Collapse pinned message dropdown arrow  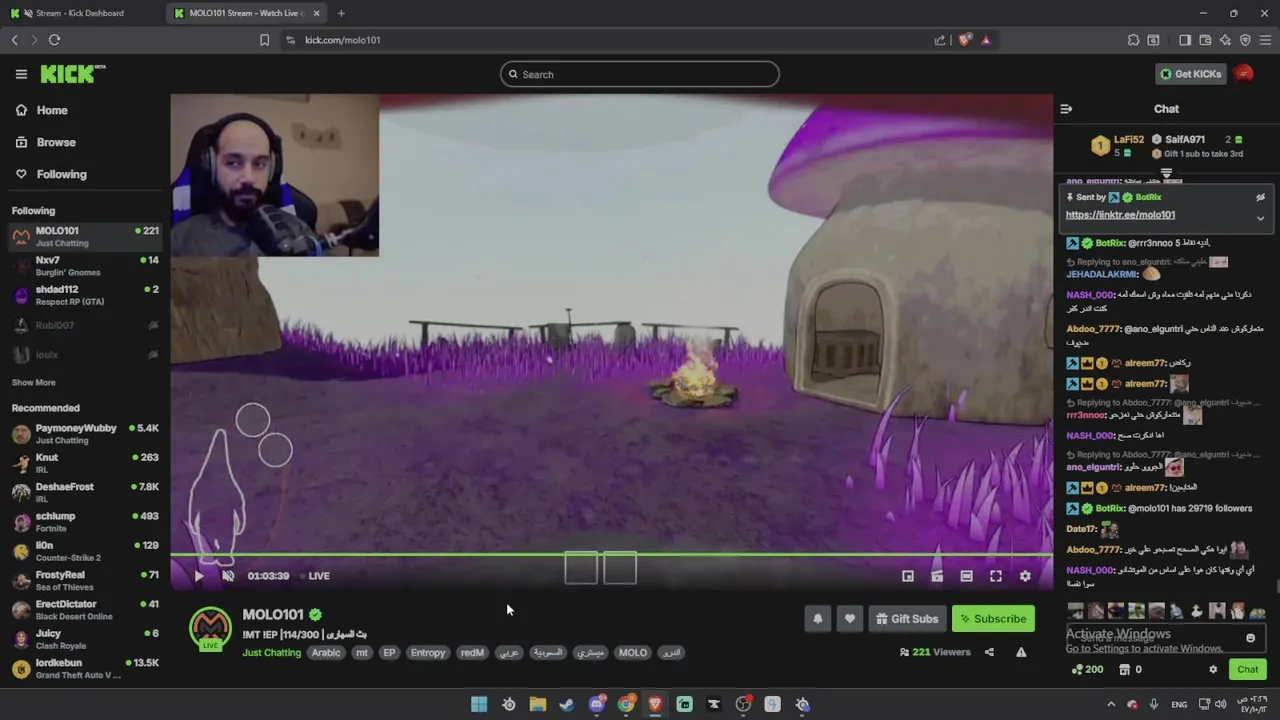[1260, 218]
